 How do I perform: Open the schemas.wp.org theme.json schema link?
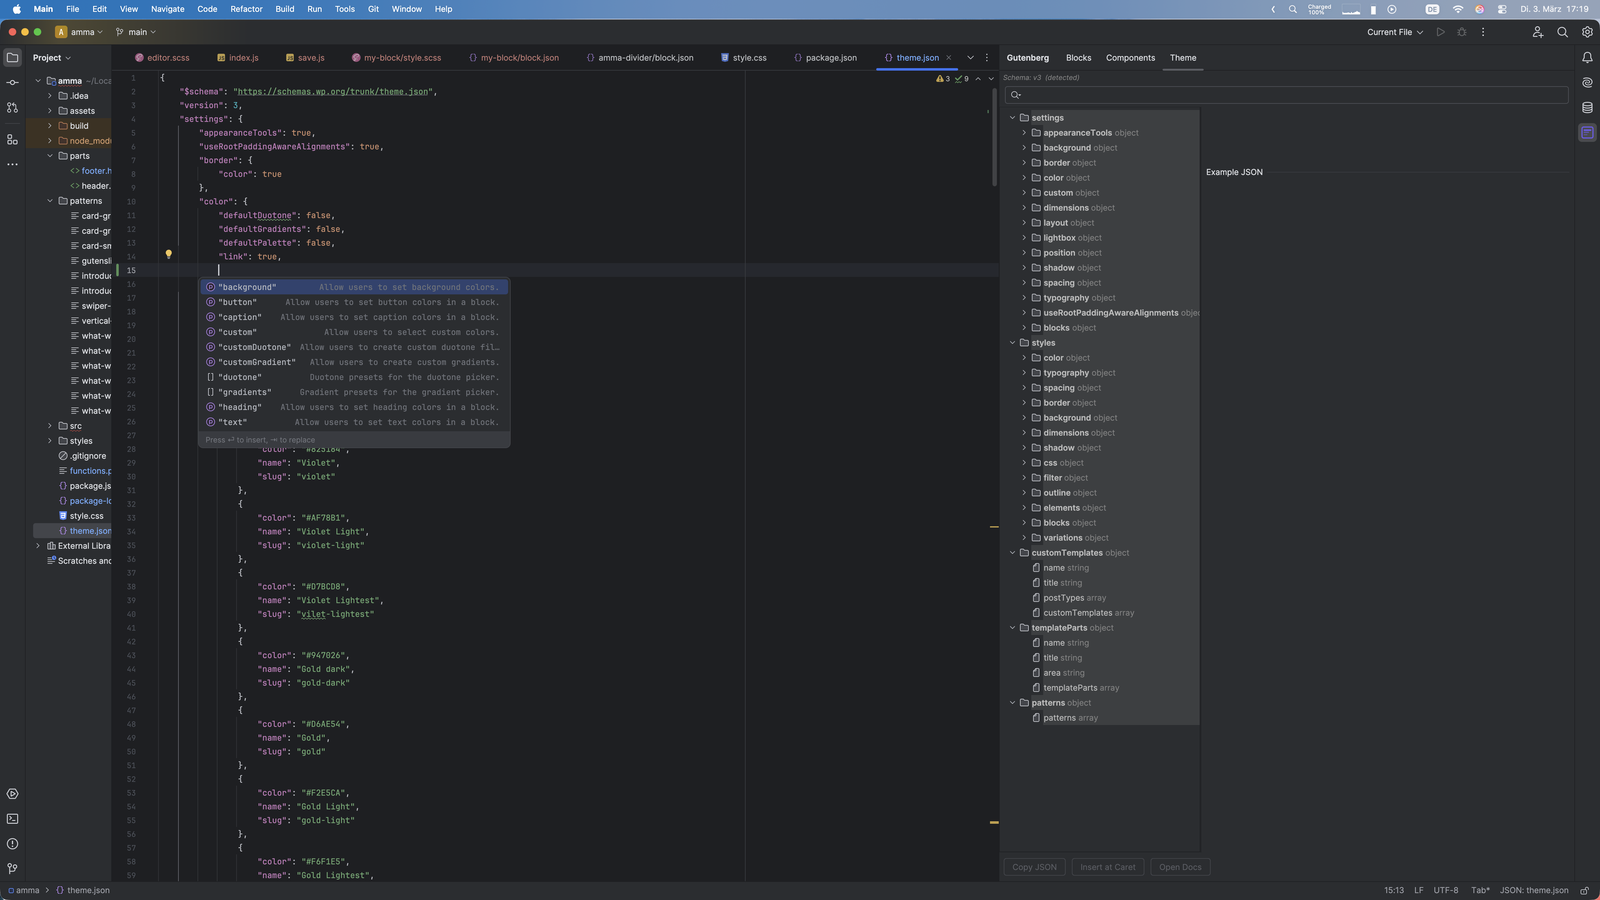[332, 91]
